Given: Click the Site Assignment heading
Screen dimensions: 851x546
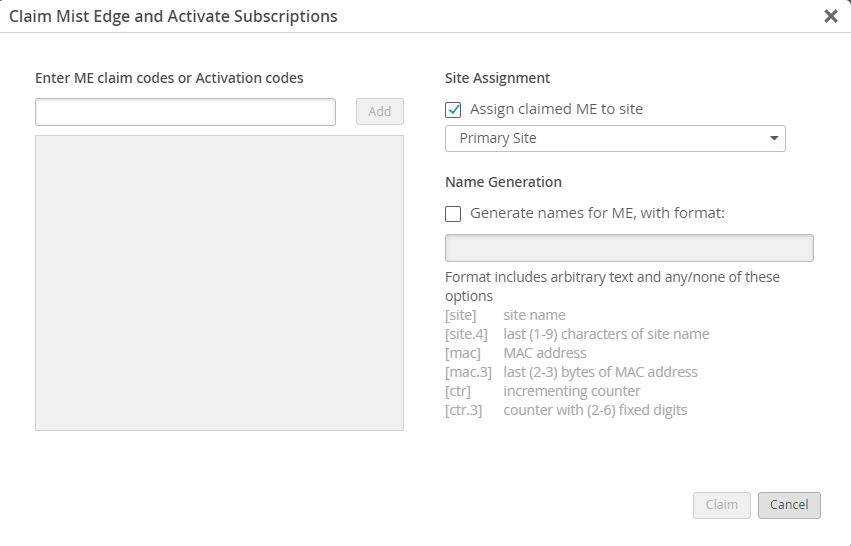Looking at the screenshot, I should (497, 78).
